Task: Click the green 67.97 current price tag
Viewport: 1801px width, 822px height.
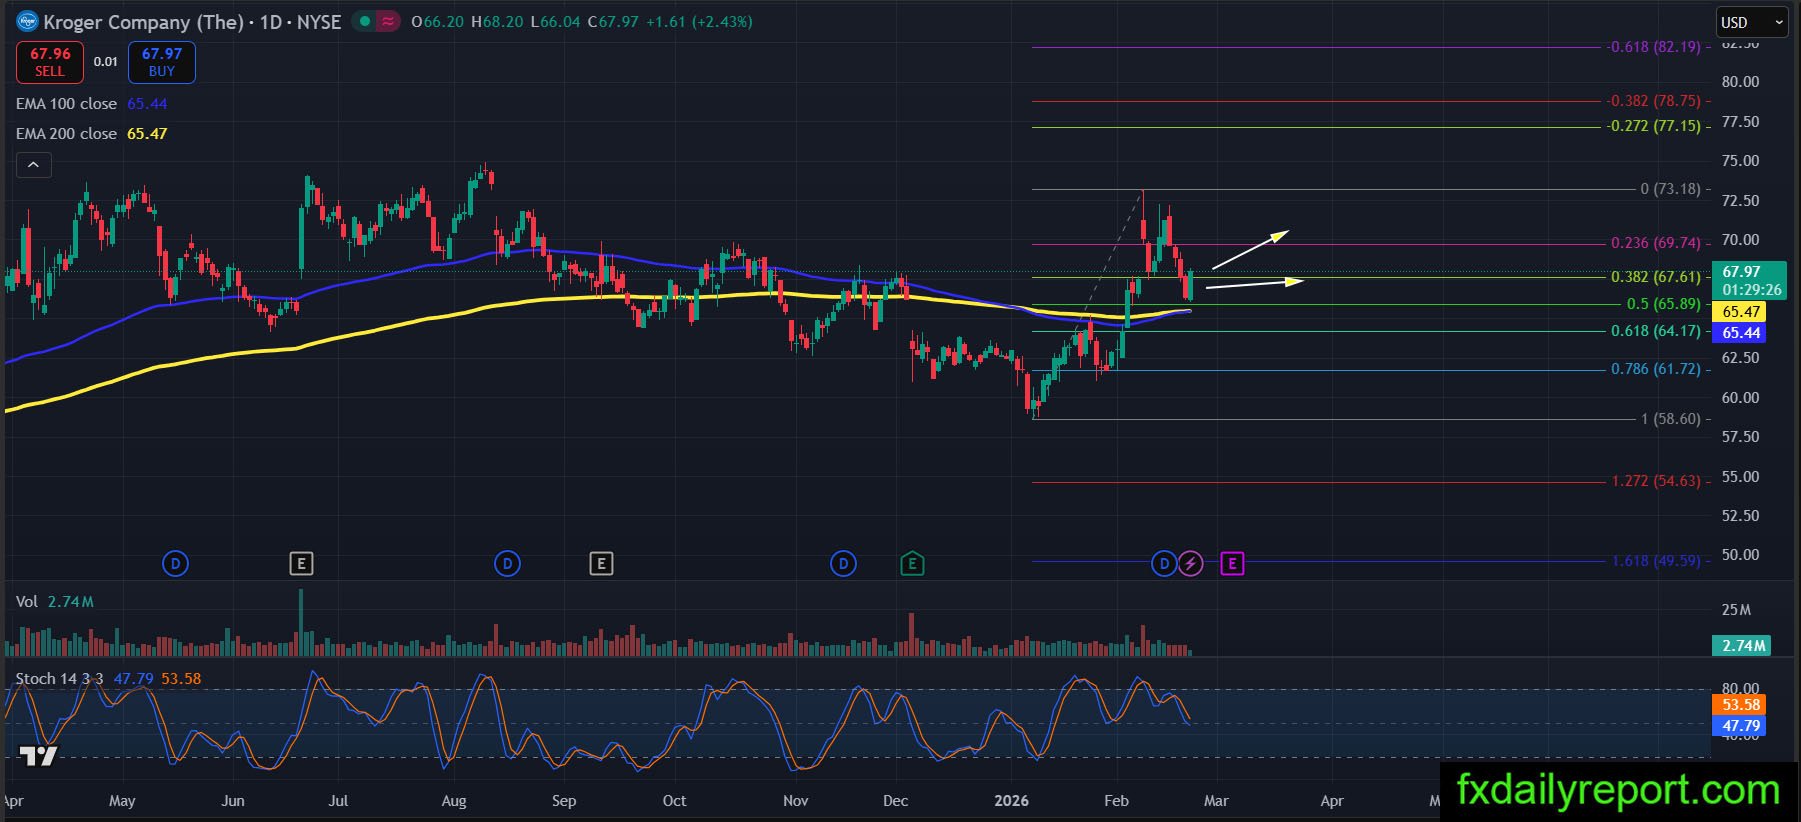Action: point(1749,280)
